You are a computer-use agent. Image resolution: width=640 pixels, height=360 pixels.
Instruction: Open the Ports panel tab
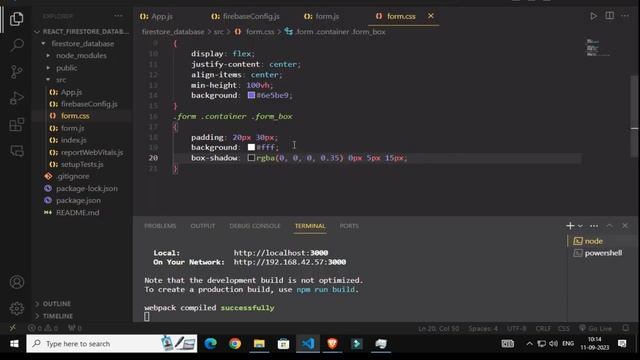click(x=349, y=226)
